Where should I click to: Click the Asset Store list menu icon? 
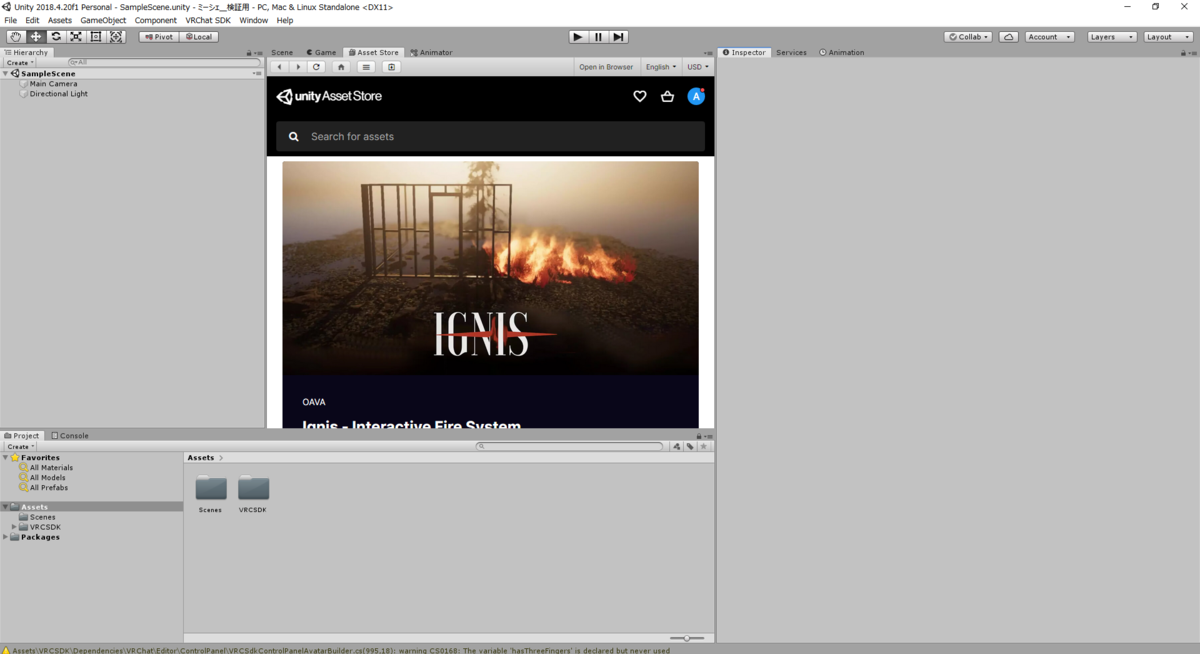click(x=366, y=67)
